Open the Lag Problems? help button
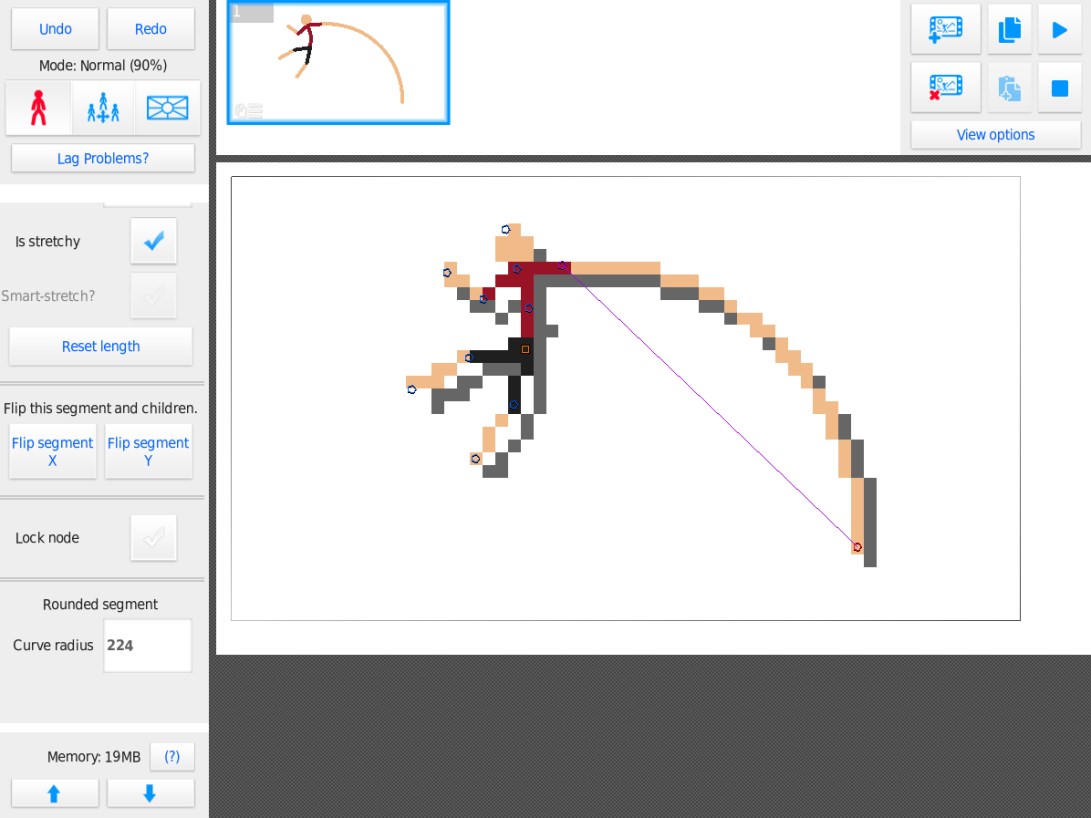The width and height of the screenshot is (1091, 818). pyautogui.click(x=103, y=159)
